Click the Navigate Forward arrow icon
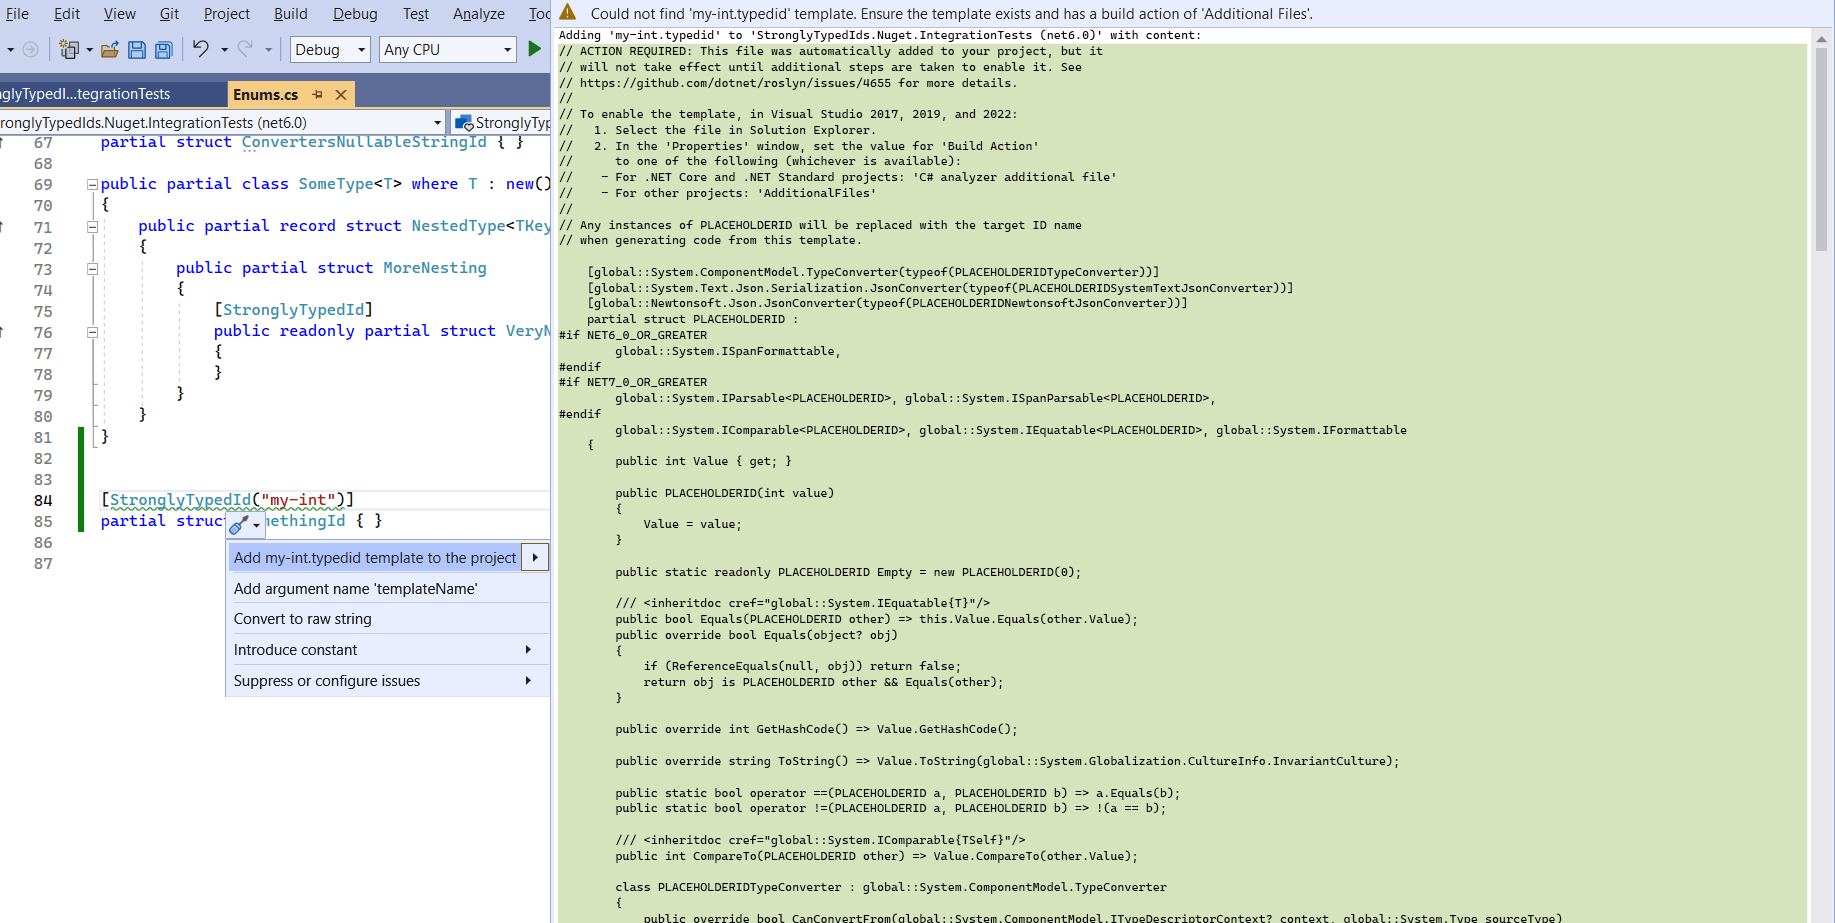 tap(31, 49)
